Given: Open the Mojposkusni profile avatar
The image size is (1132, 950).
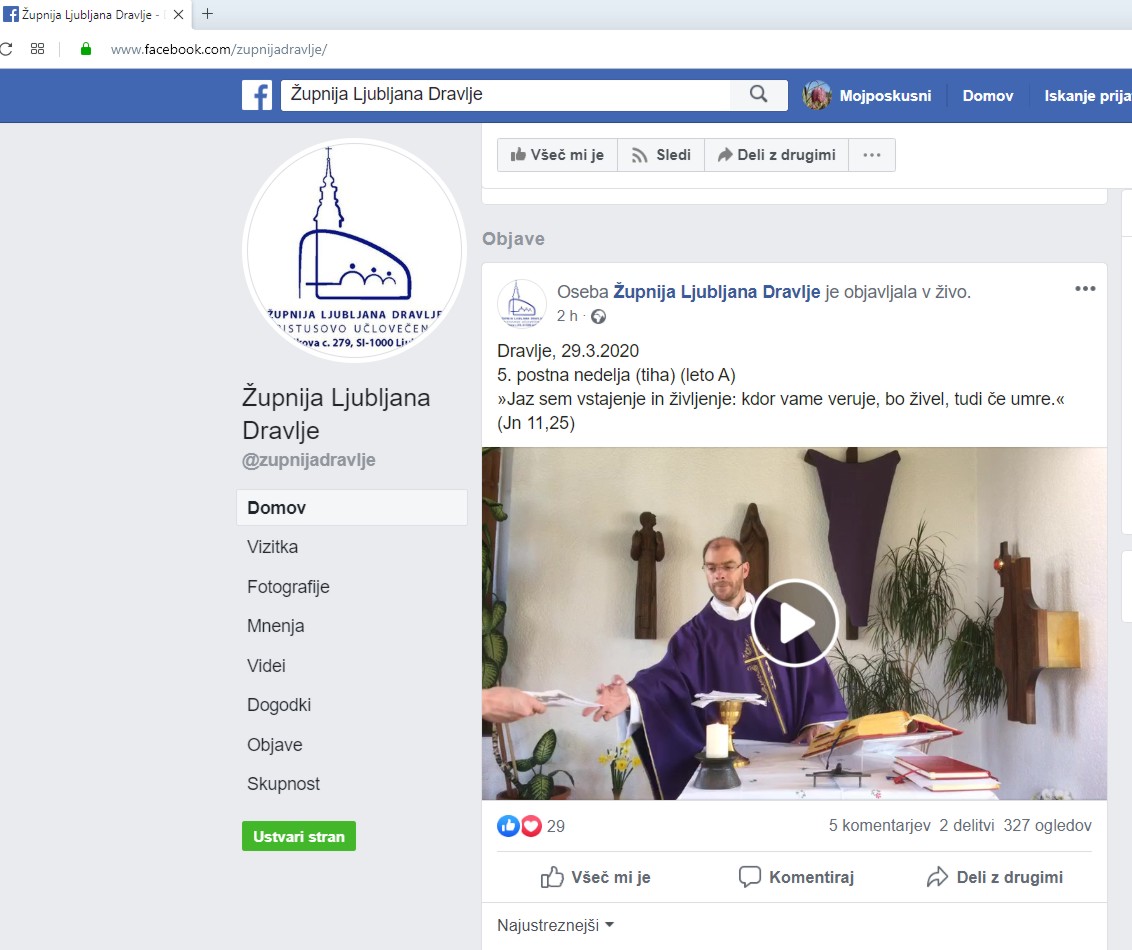Looking at the screenshot, I should tap(817, 96).
